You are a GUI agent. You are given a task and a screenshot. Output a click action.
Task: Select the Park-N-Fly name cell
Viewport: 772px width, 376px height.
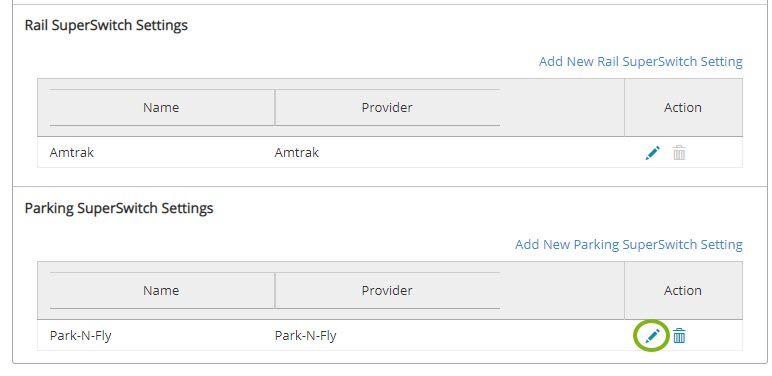coord(81,336)
